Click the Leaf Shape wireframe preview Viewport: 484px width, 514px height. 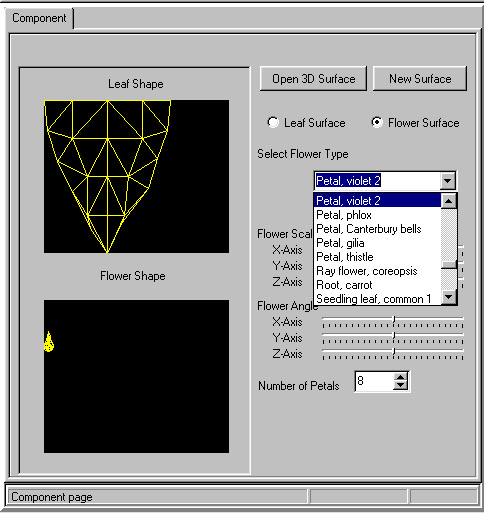[136, 176]
